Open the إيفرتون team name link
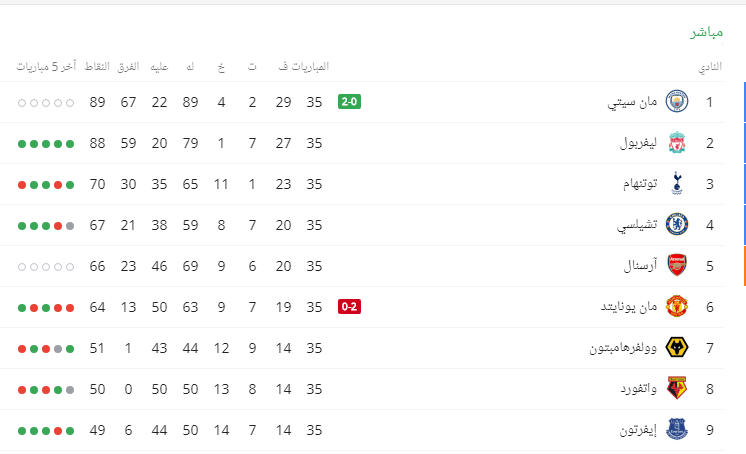Image resolution: width=746 pixels, height=454 pixels. [x=638, y=430]
